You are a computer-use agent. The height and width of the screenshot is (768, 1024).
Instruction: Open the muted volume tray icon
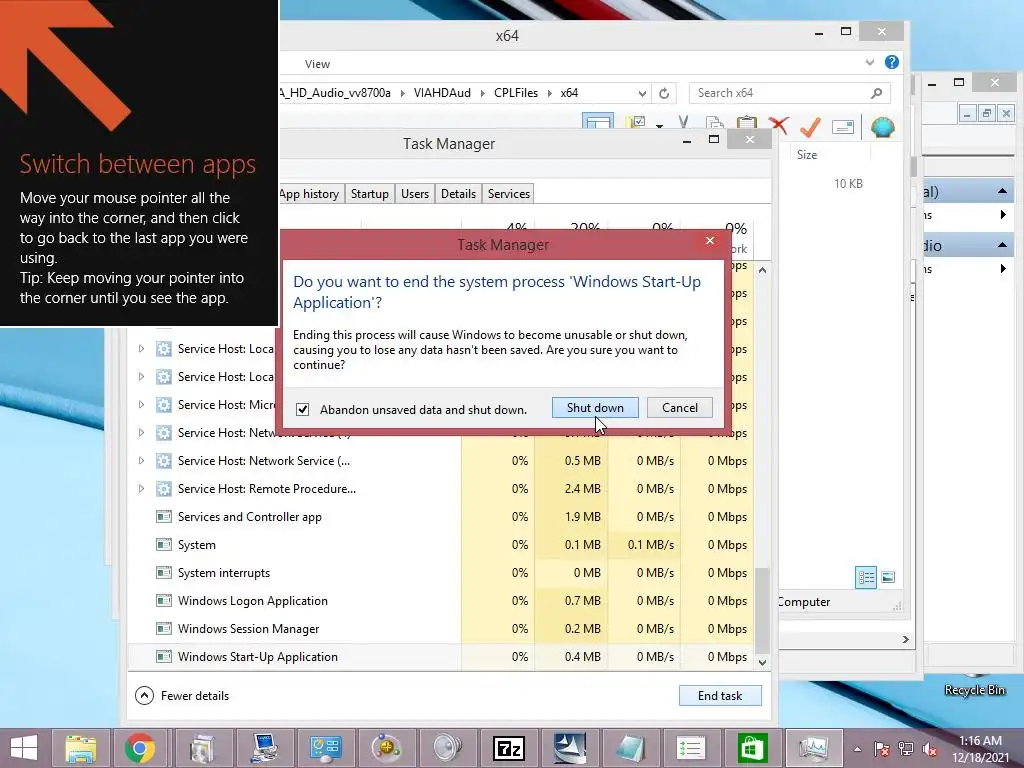(929, 749)
